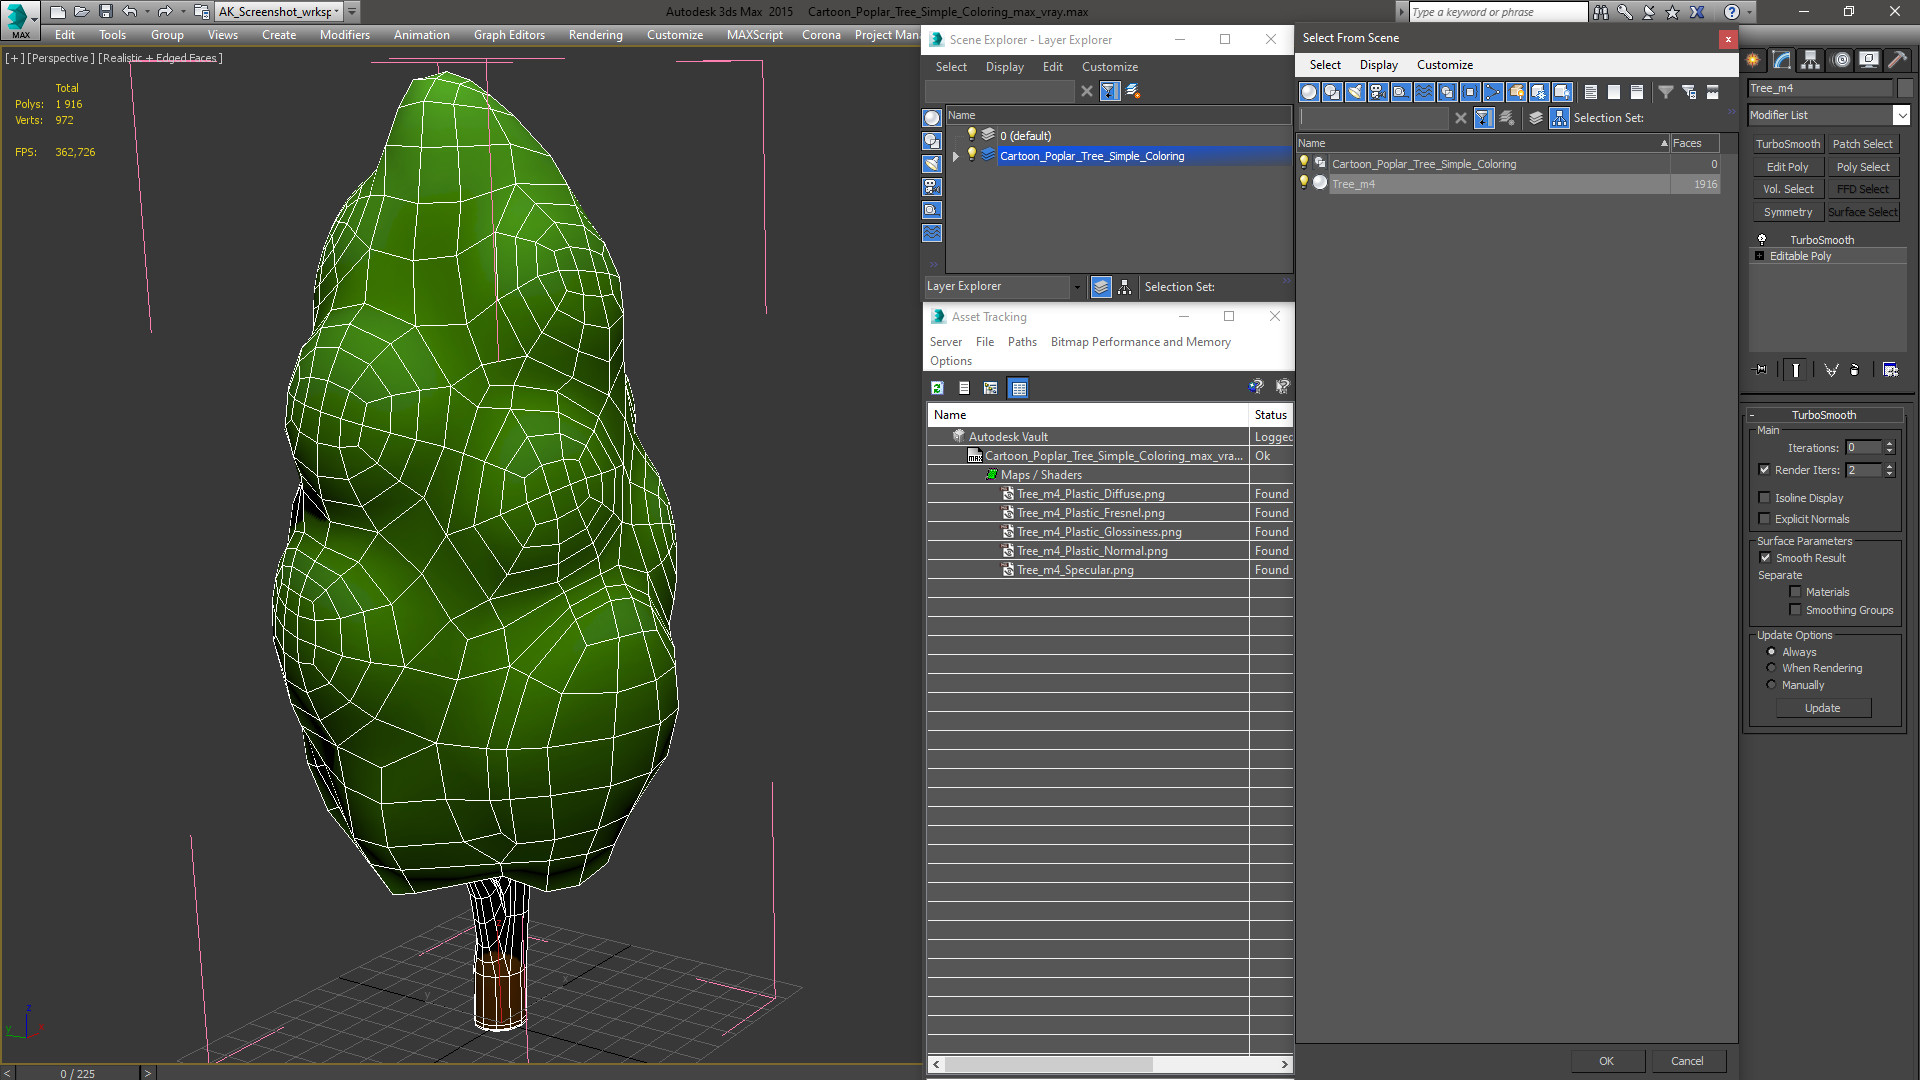Click Refresh icon in Asset Tracking toolbar
The image size is (1920, 1080).
point(937,388)
